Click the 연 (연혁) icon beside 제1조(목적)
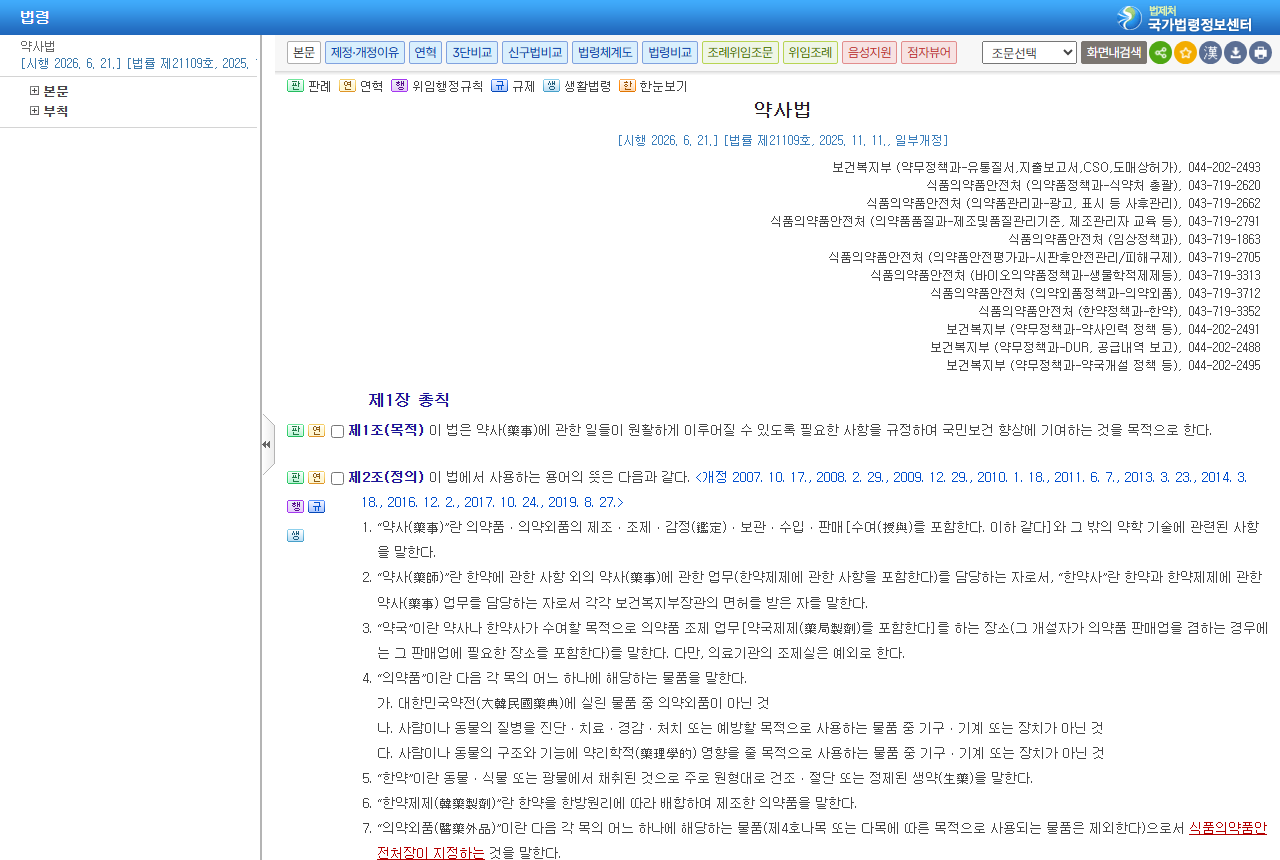 (x=316, y=431)
